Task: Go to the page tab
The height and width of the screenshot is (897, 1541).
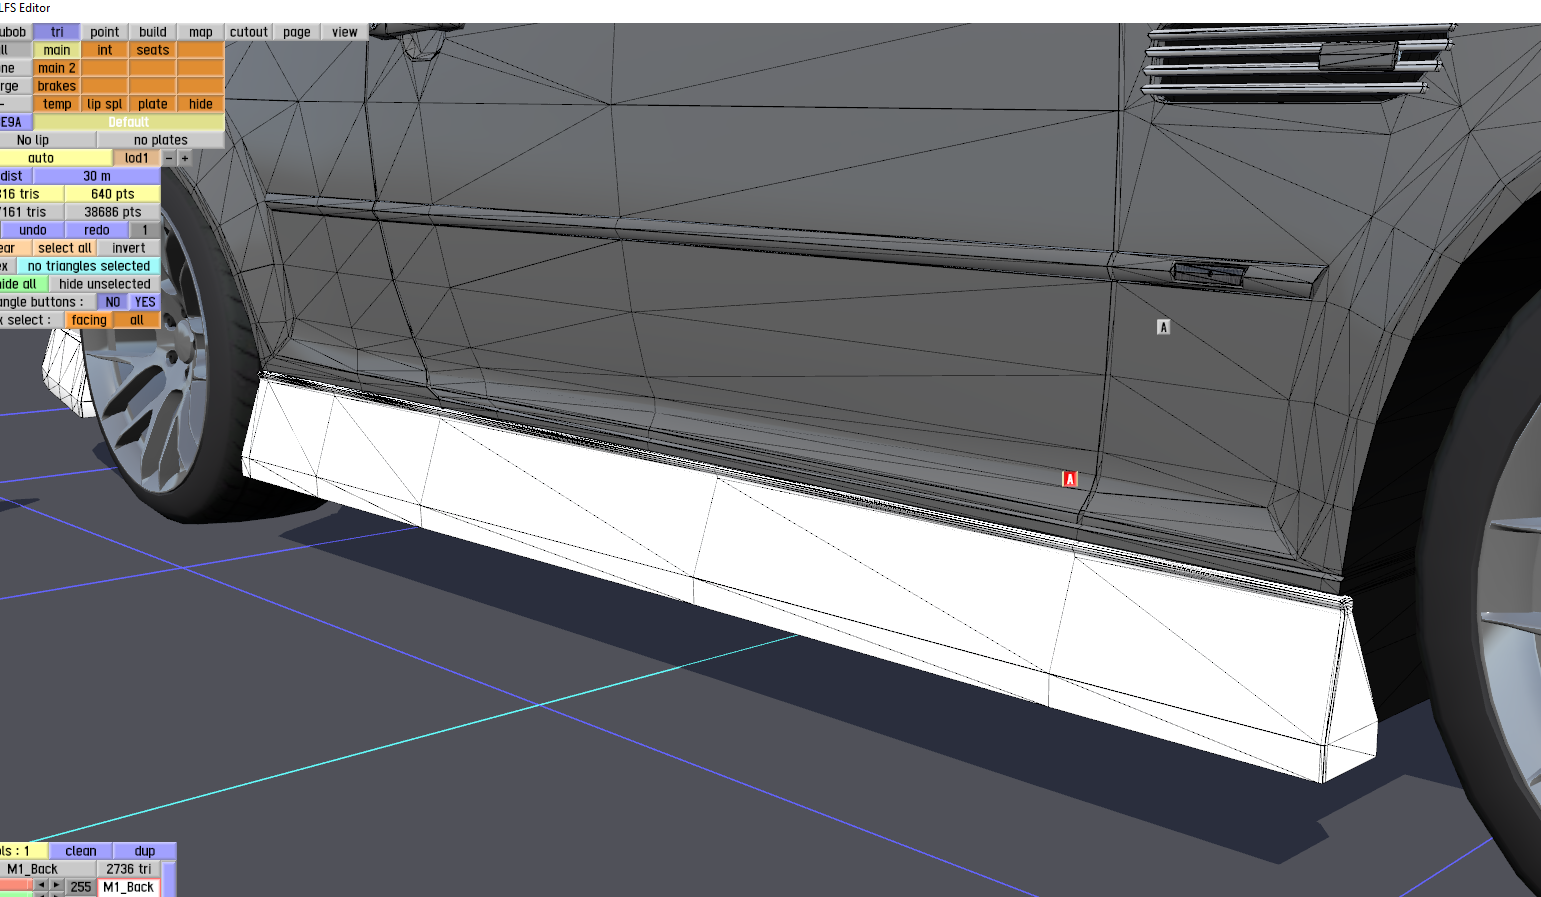Action: (x=297, y=32)
